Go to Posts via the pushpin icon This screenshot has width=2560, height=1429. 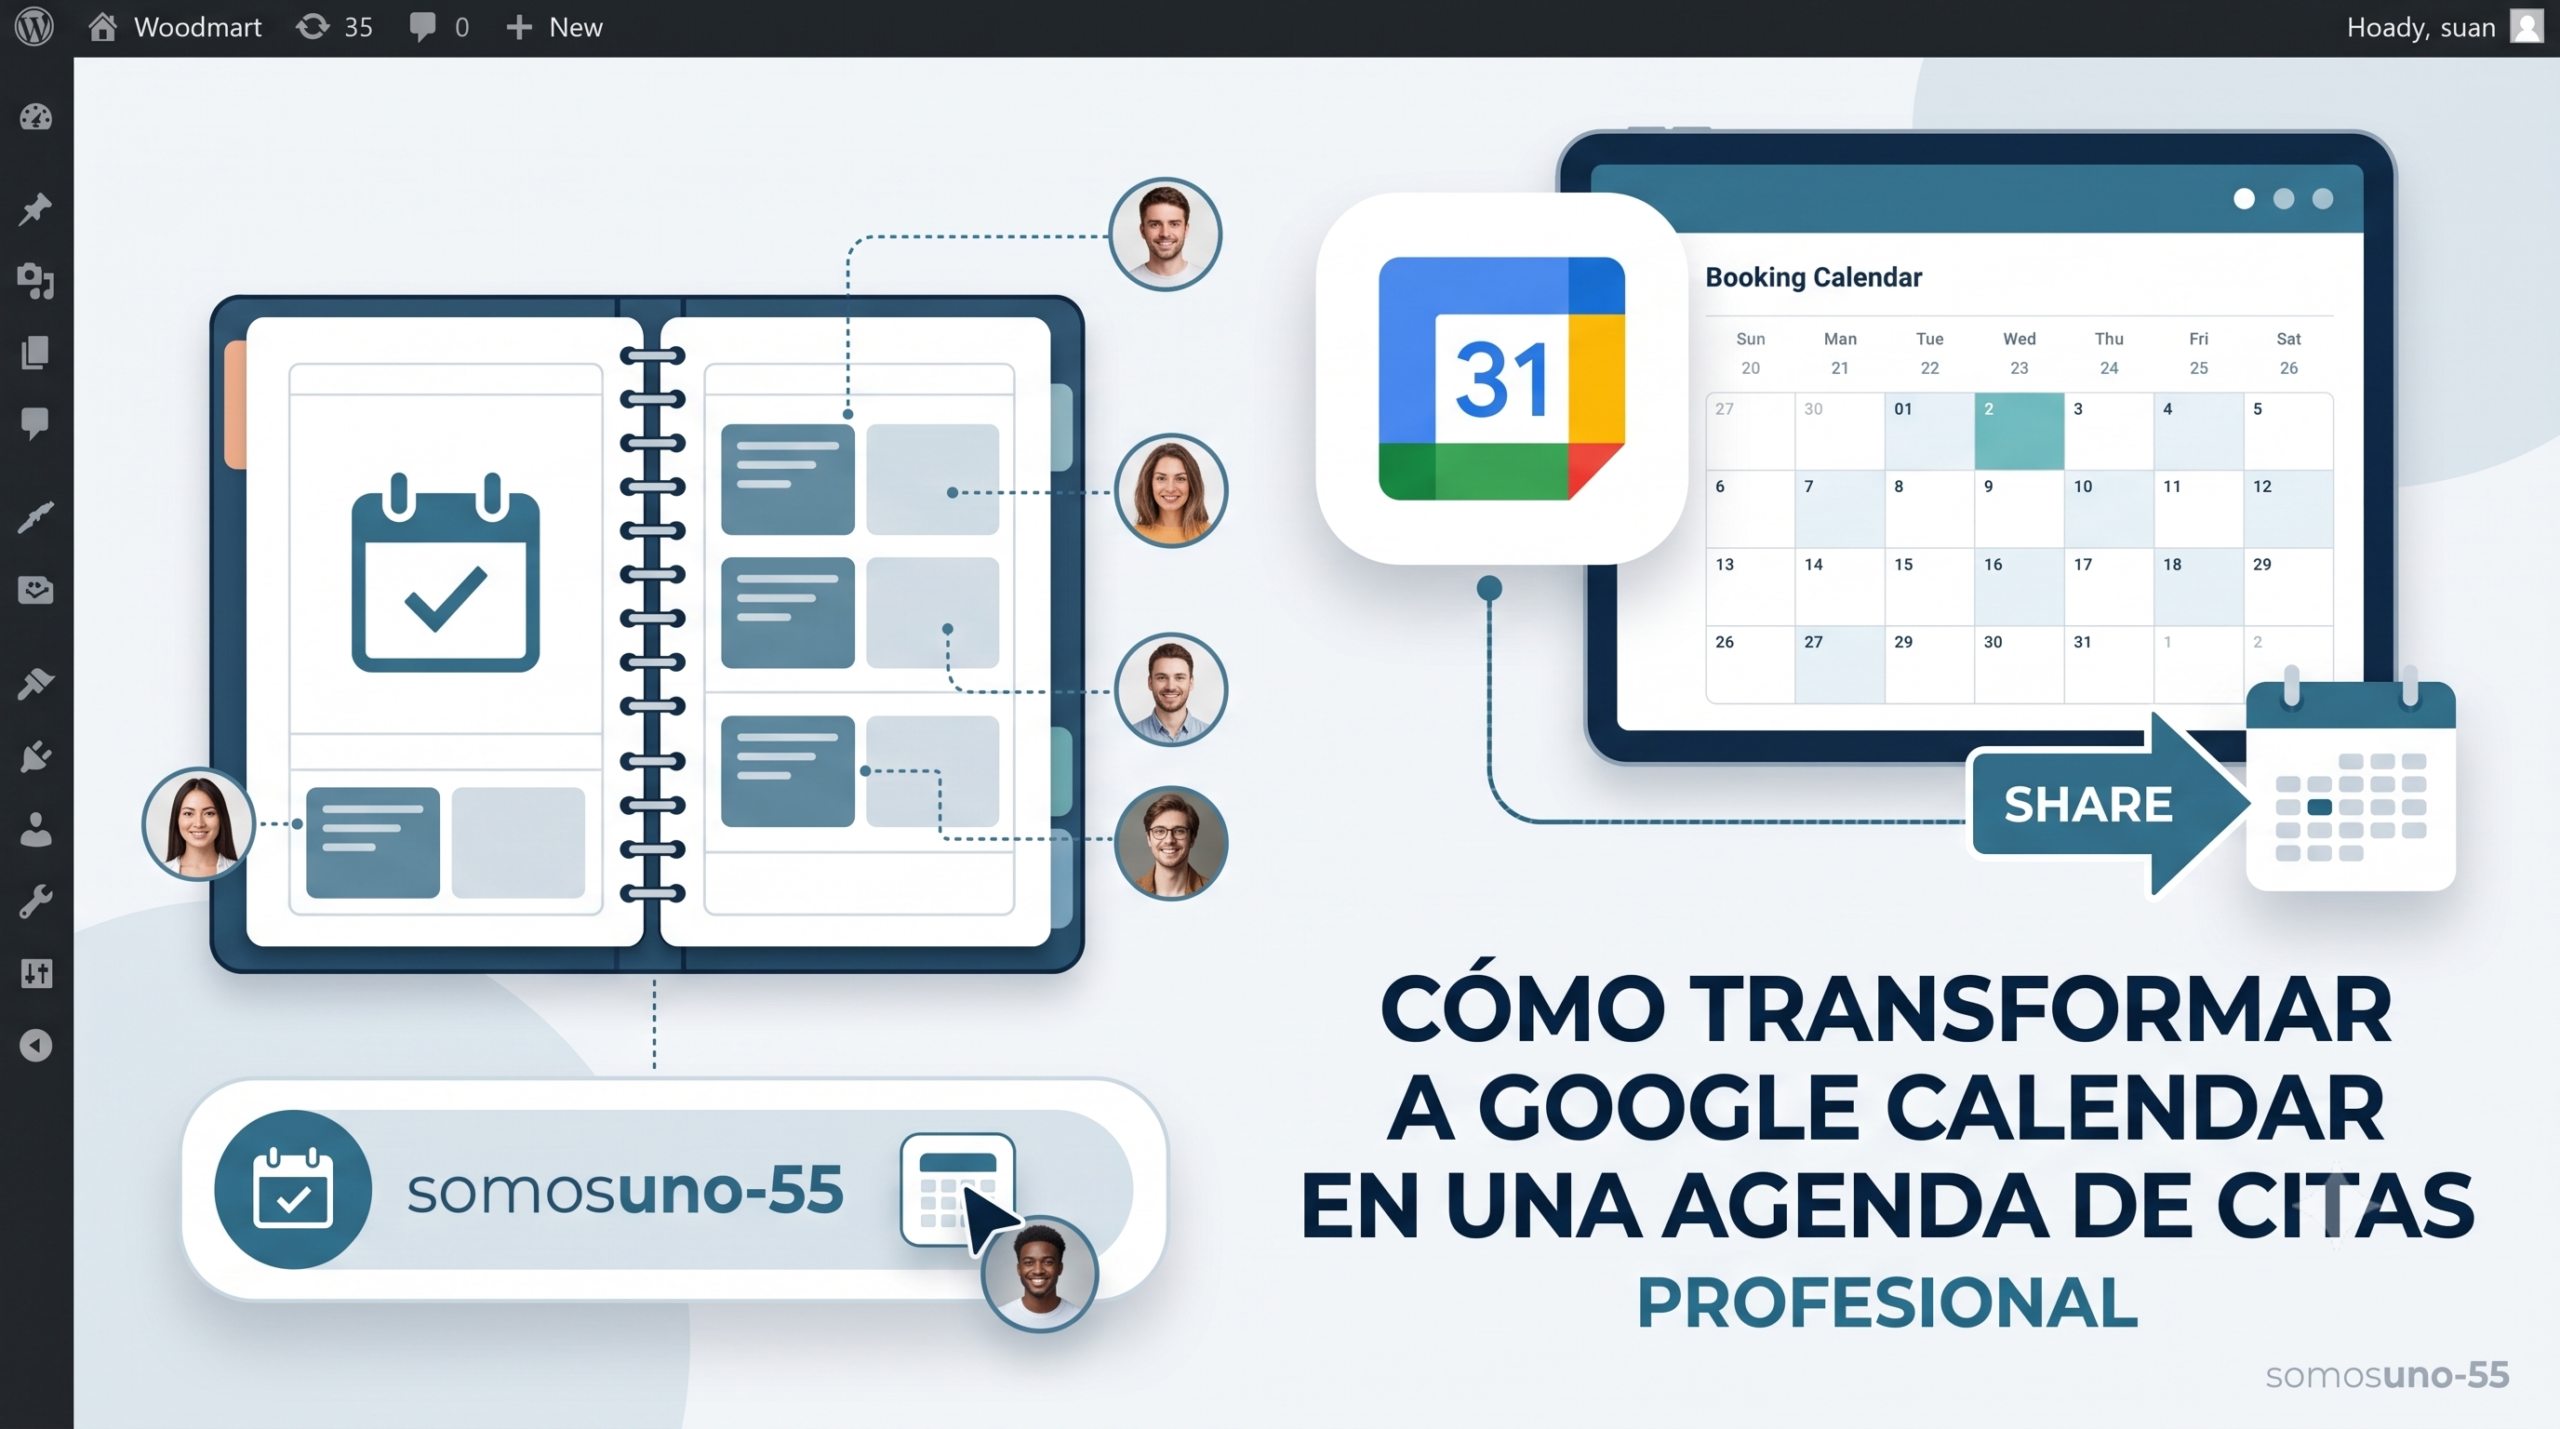click(36, 209)
